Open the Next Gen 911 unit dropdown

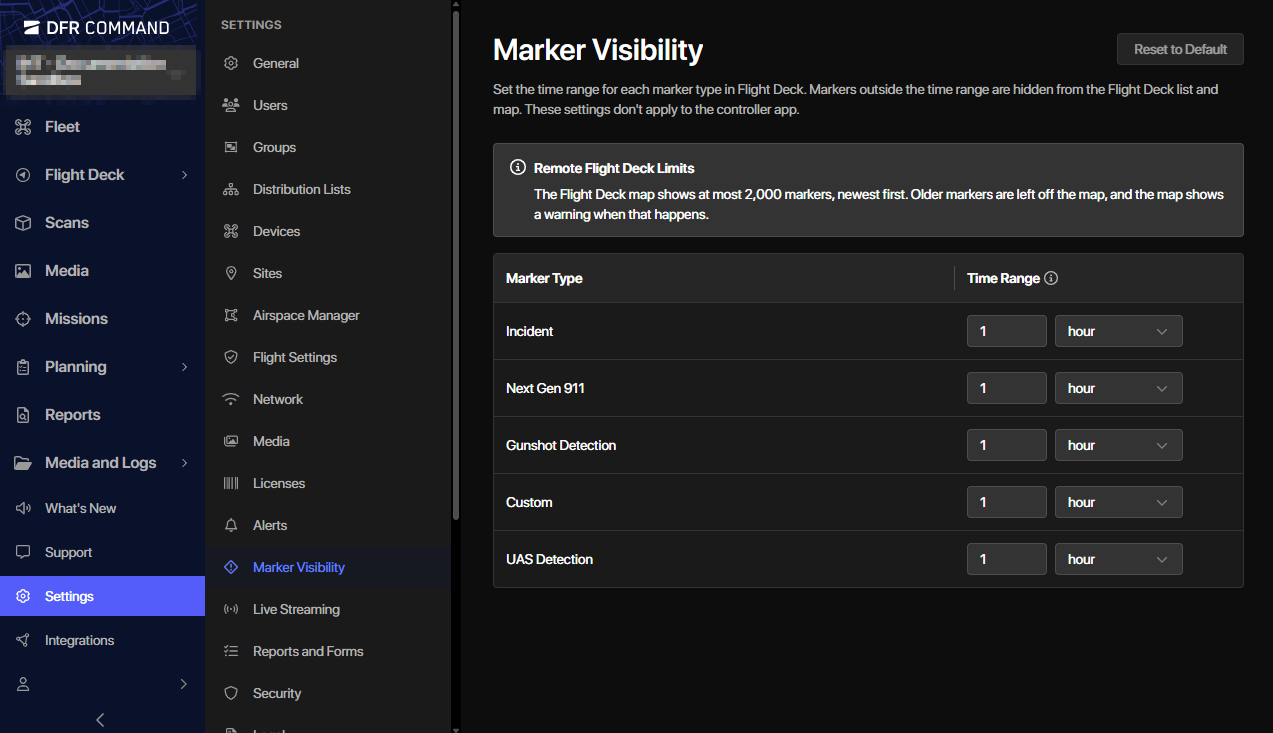1119,388
